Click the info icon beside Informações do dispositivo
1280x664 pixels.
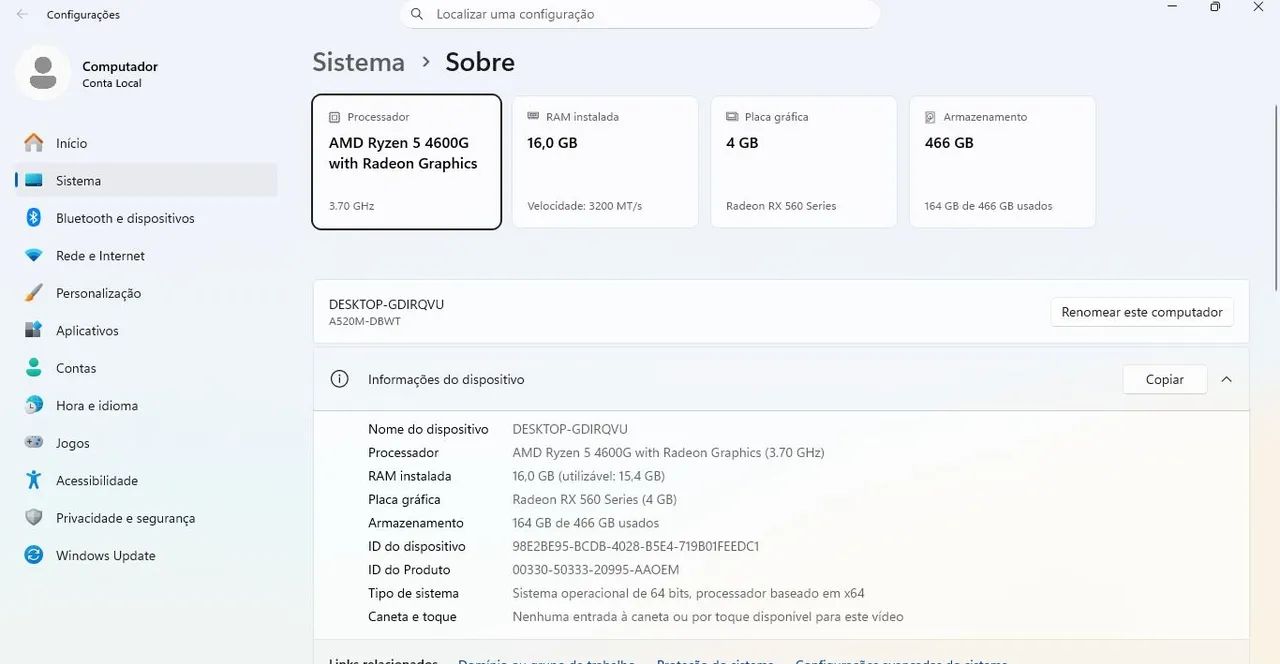tap(339, 379)
